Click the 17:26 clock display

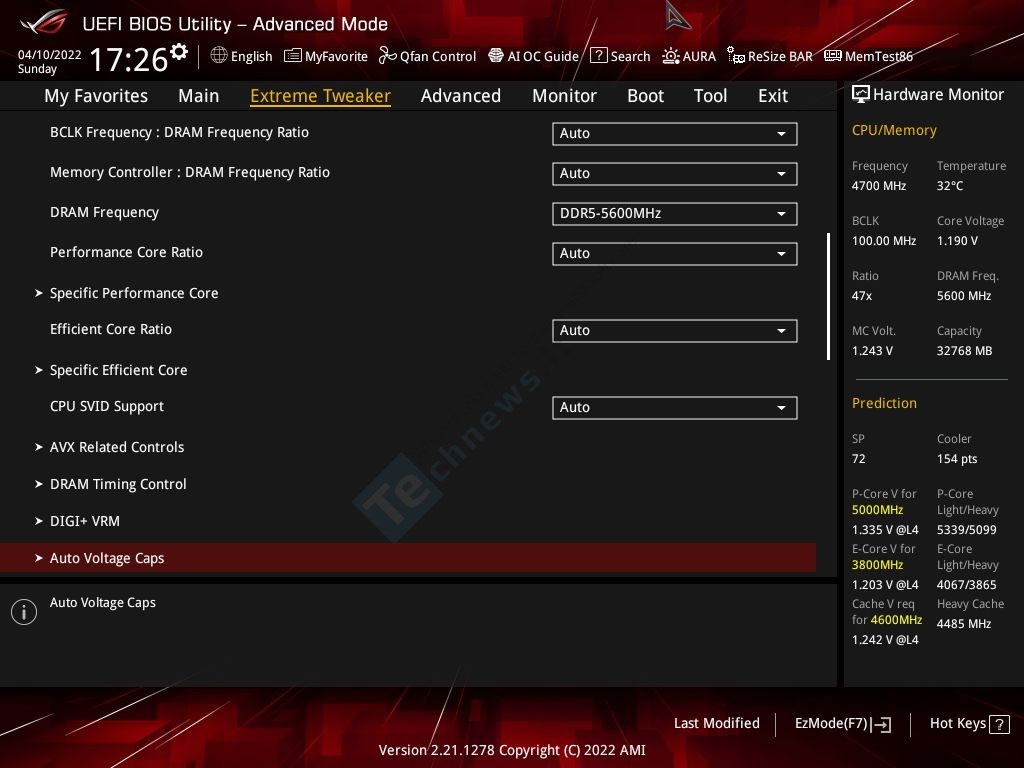pyautogui.click(x=129, y=59)
